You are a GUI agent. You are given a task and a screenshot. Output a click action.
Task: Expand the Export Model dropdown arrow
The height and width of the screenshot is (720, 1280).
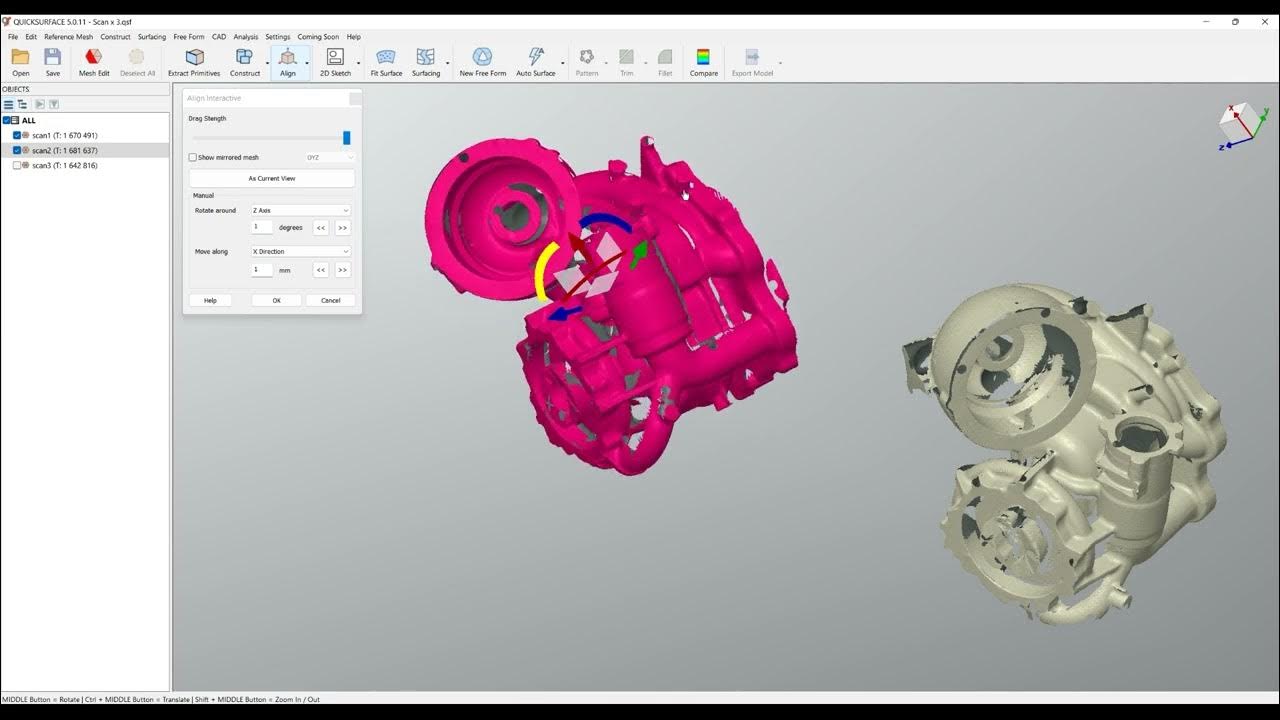[x=780, y=63]
